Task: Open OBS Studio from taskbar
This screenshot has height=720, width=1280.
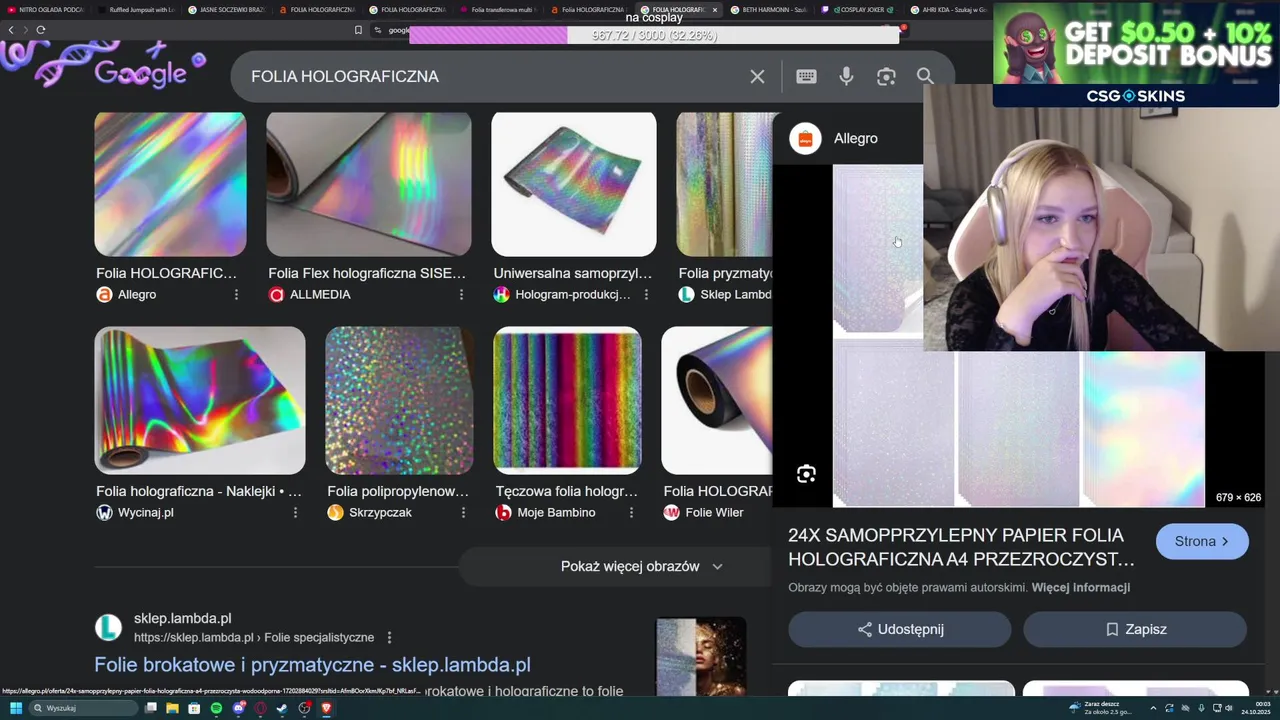Action: [303, 708]
